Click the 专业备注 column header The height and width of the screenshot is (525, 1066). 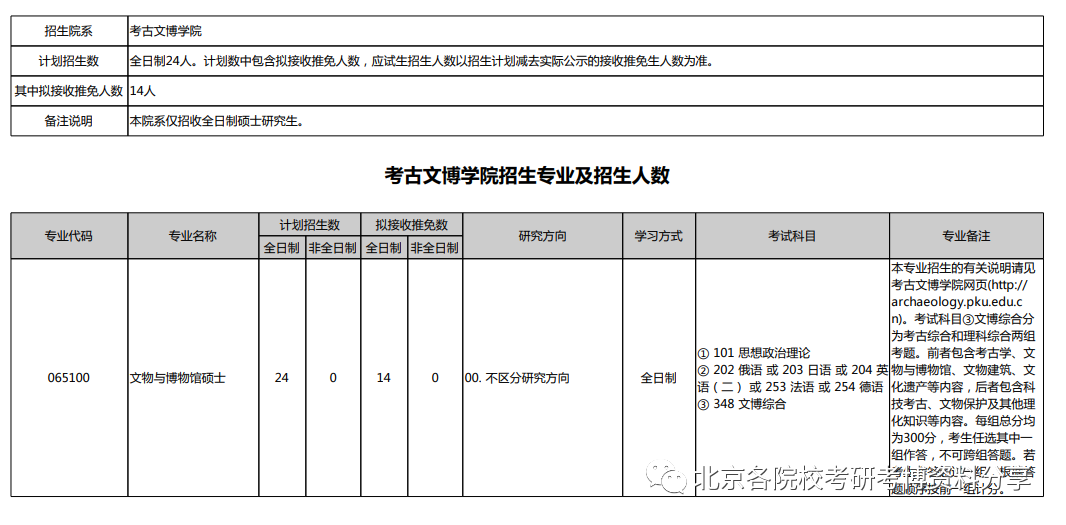[x=966, y=236]
